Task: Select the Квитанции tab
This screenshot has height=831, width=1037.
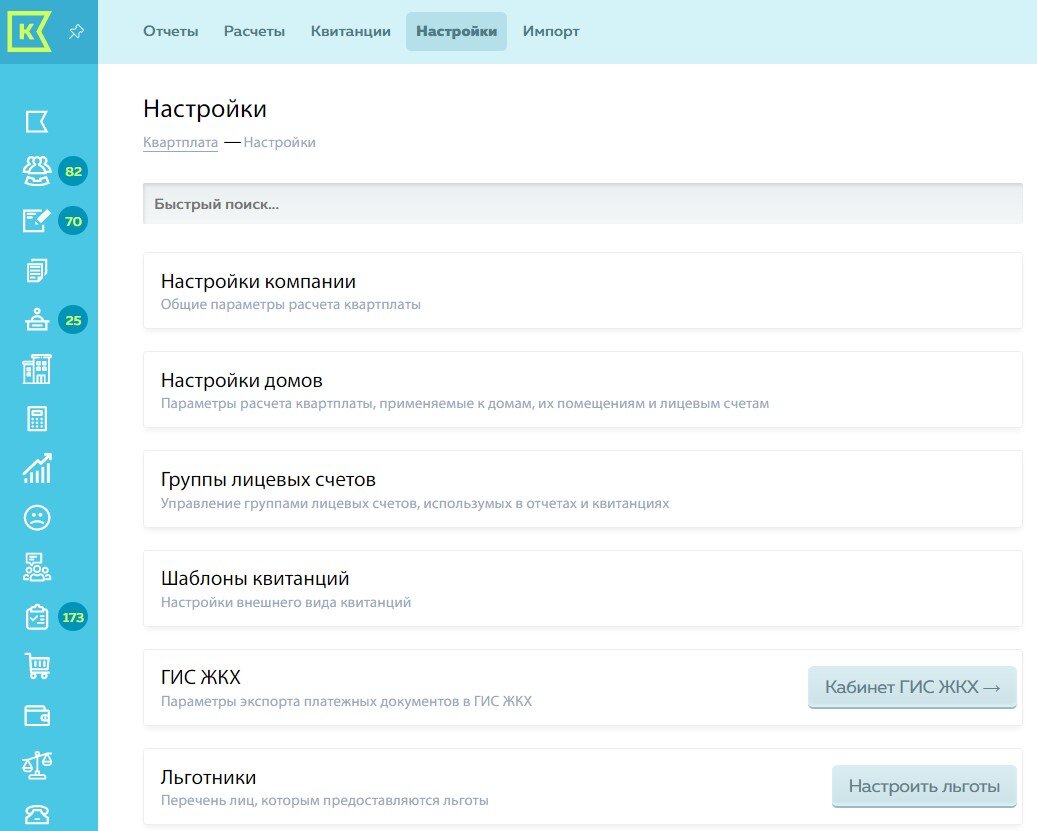Action: [x=351, y=31]
